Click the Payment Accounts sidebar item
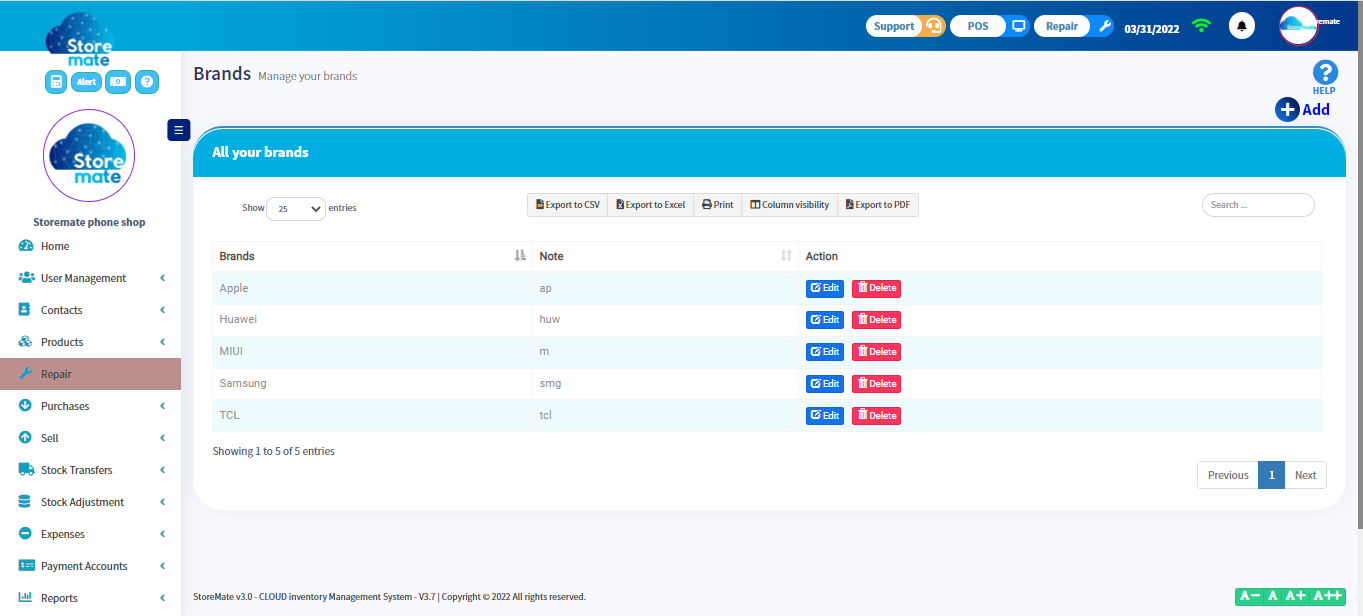 (x=90, y=566)
